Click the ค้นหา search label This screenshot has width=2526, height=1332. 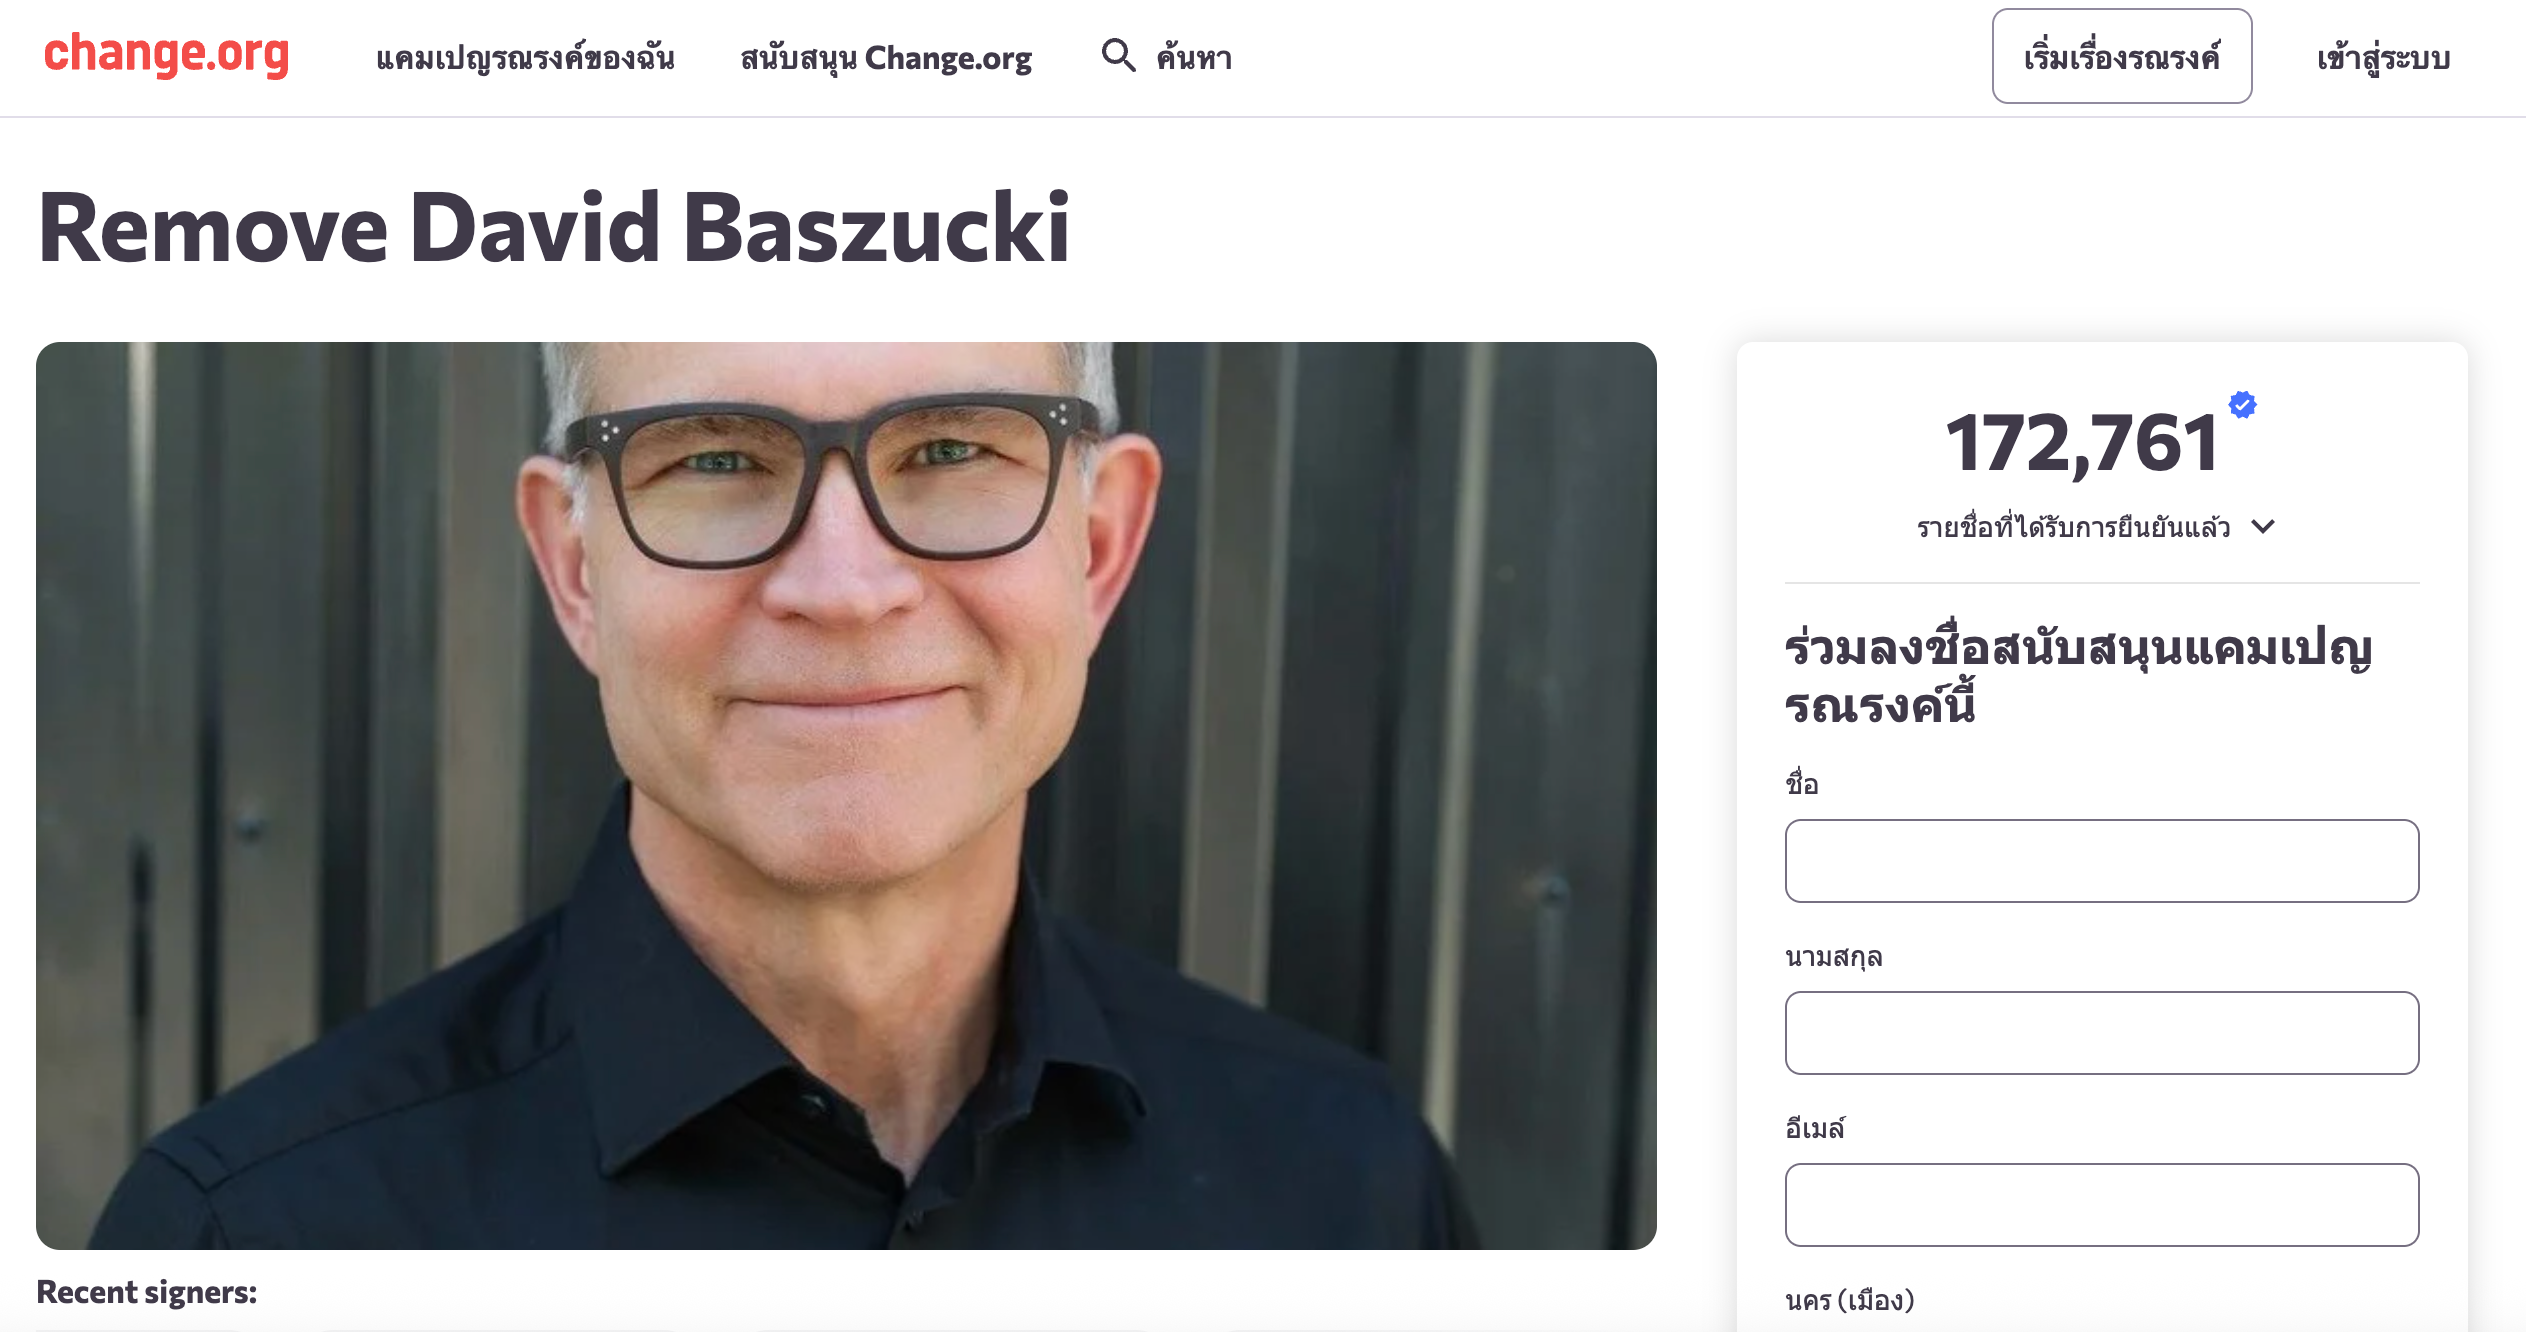[x=1194, y=57]
